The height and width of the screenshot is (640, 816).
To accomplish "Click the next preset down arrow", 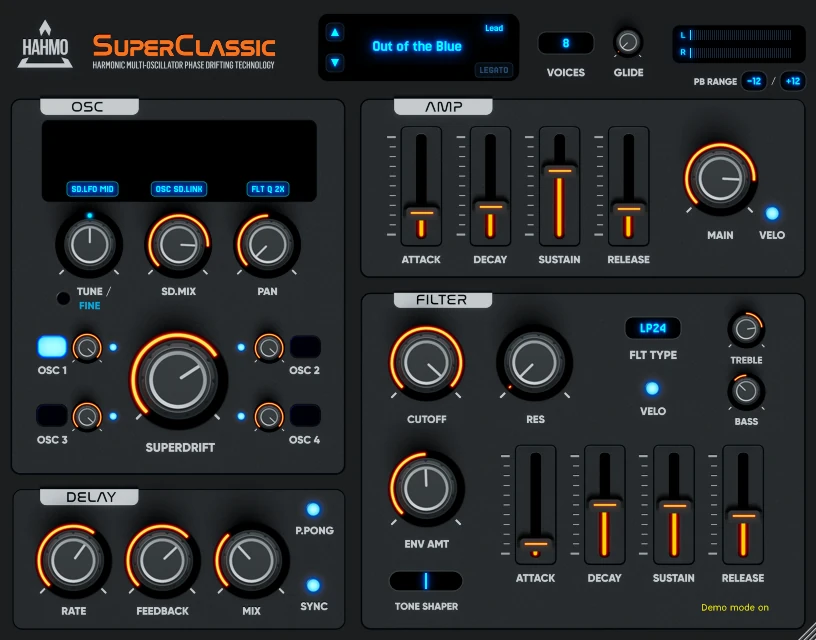I will [335, 63].
